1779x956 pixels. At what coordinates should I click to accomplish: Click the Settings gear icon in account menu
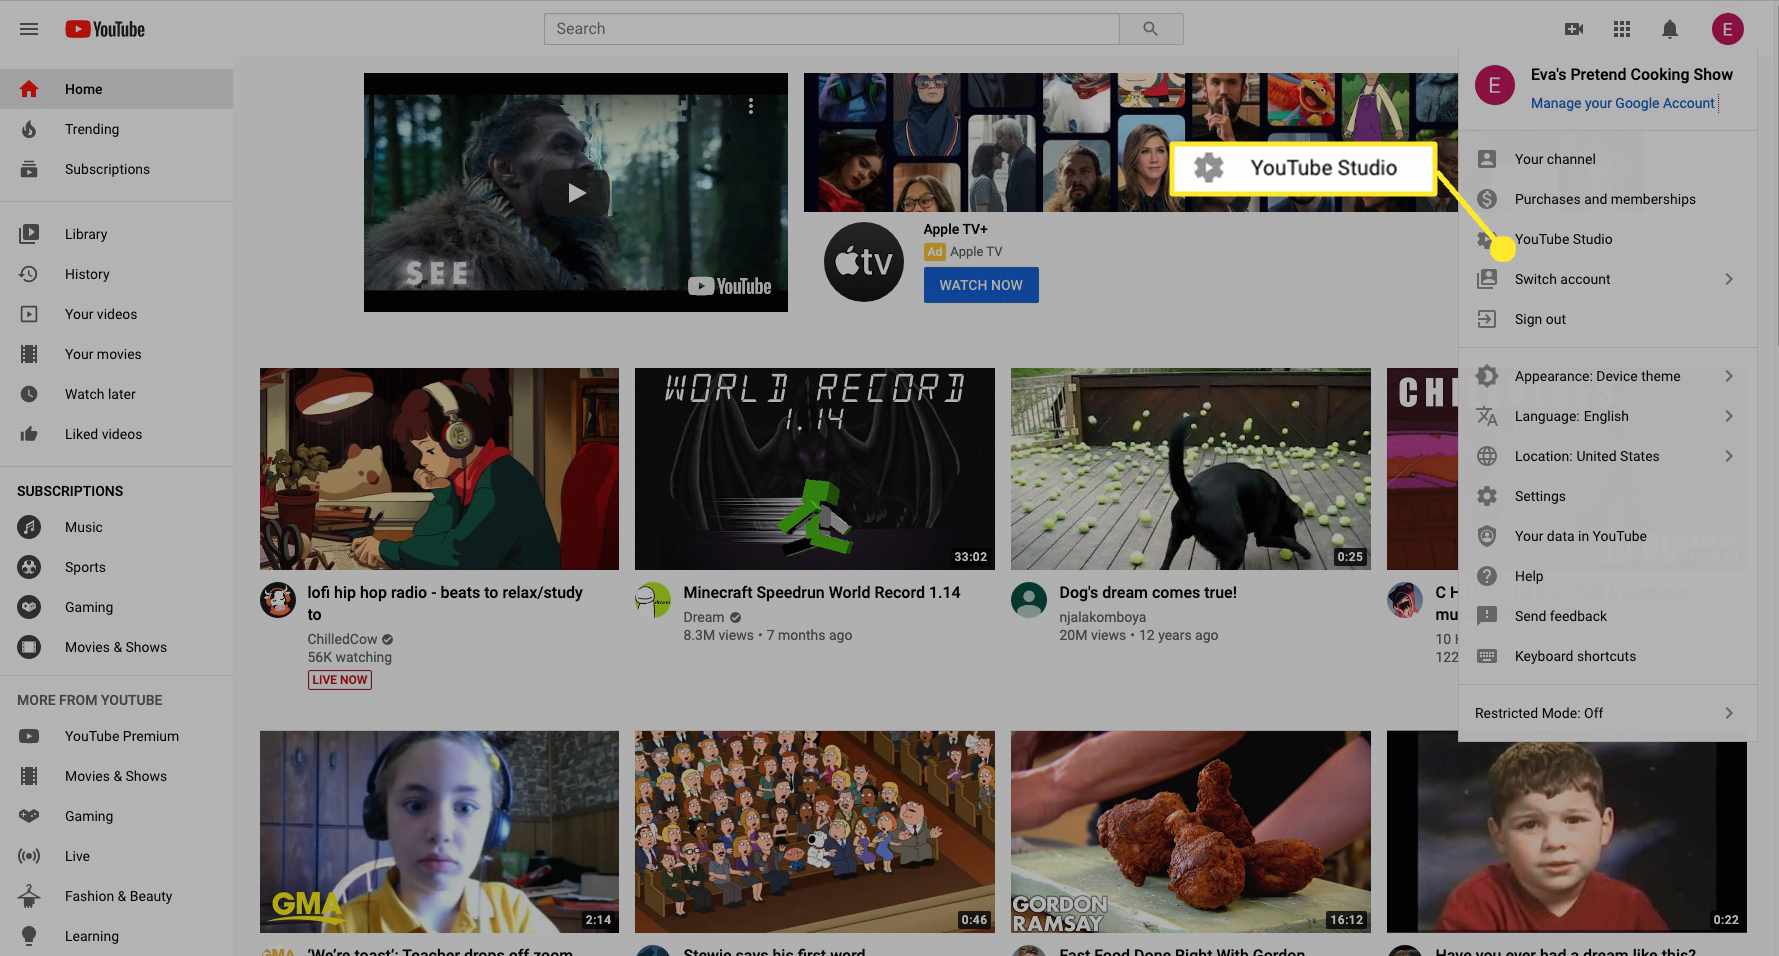coord(1487,496)
